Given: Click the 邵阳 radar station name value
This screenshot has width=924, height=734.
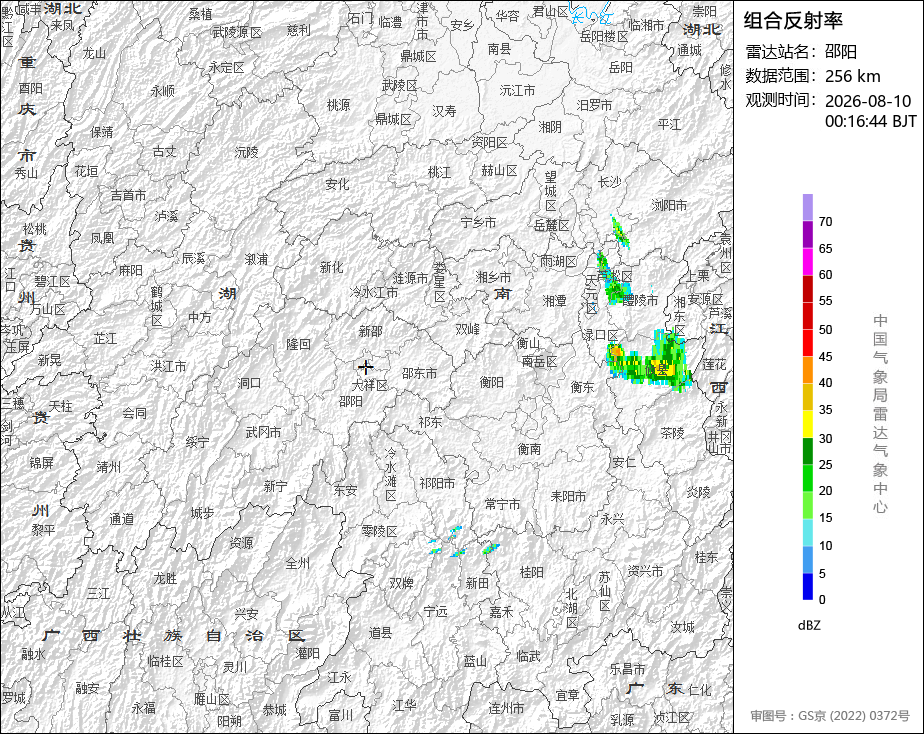Looking at the screenshot, I should [840, 52].
